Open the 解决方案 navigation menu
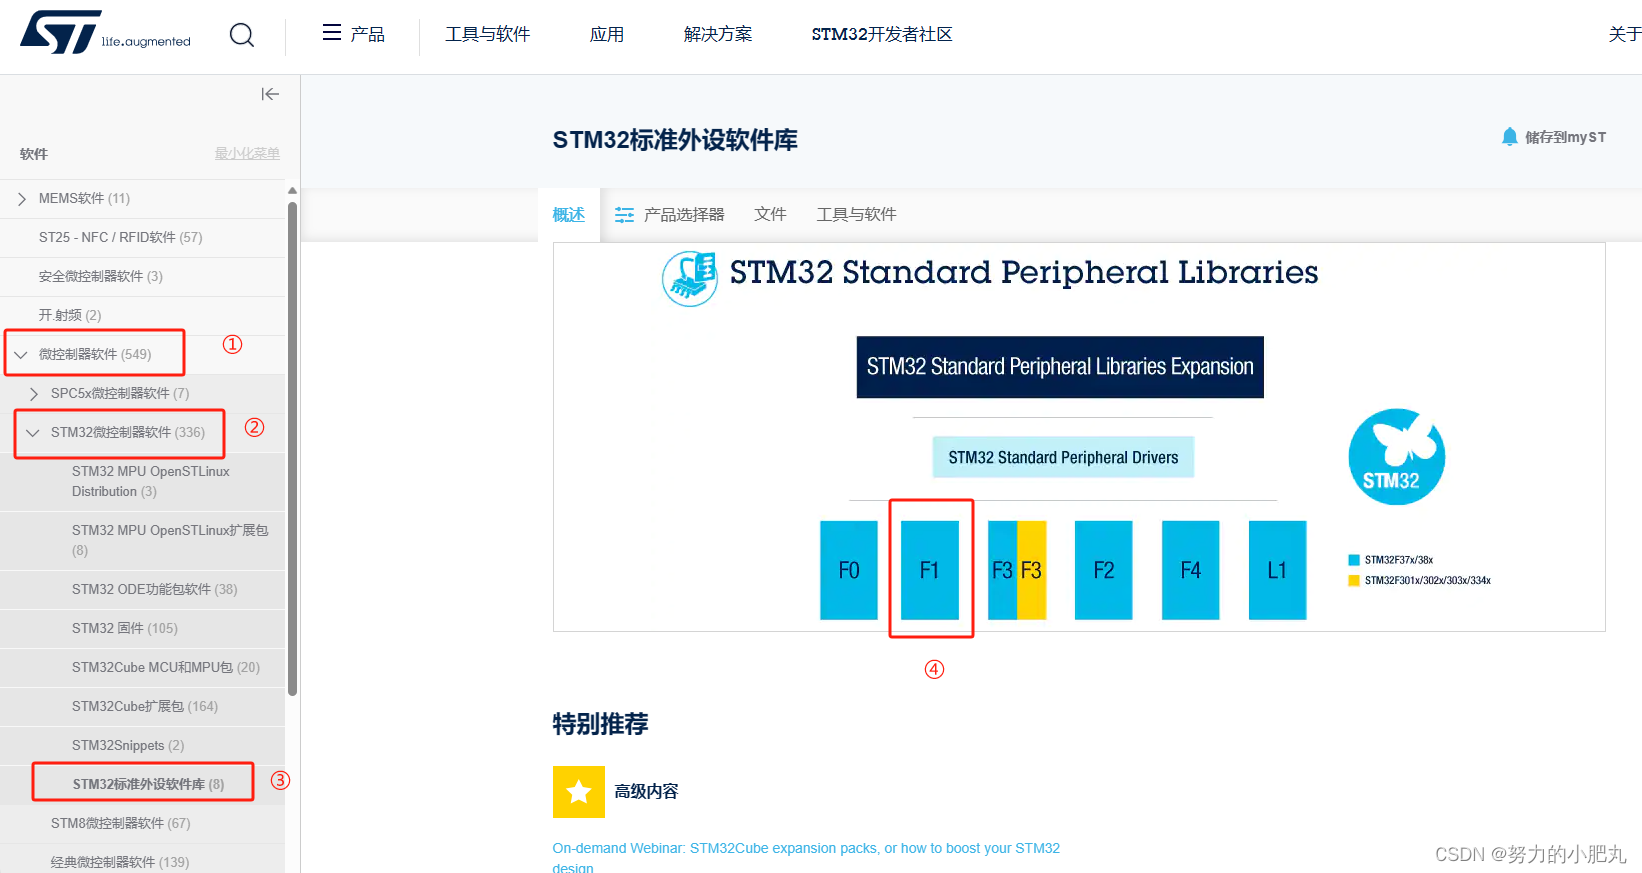This screenshot has width=1642, height=873. click(x=718, y=34)
